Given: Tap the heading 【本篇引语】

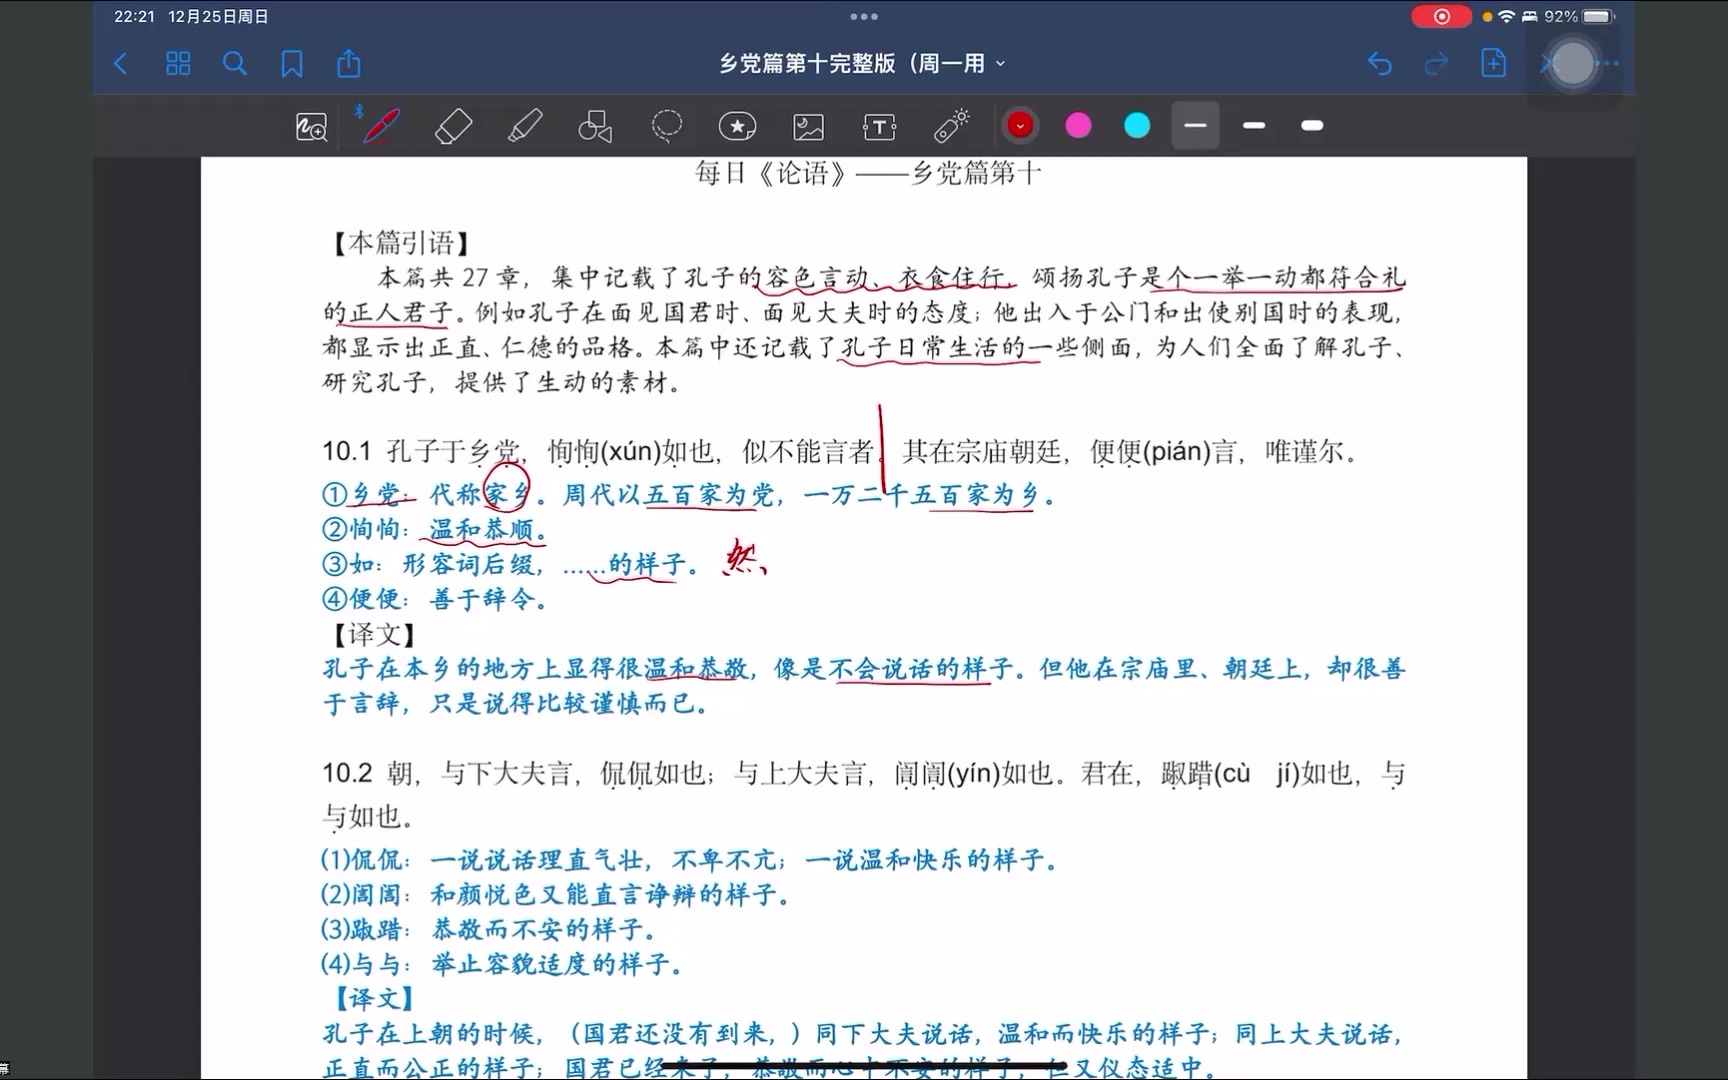Looking at the screenshot, I should pos(400,243).
